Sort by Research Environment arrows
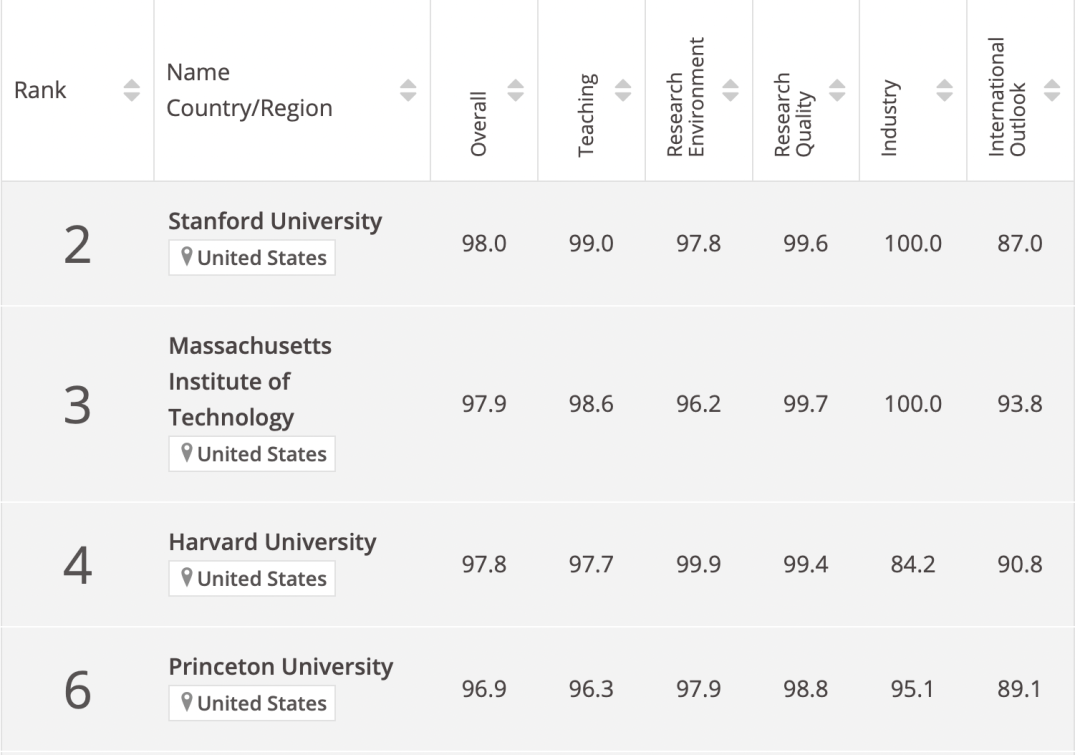1080x755 pixels. (x=730, y=90)
